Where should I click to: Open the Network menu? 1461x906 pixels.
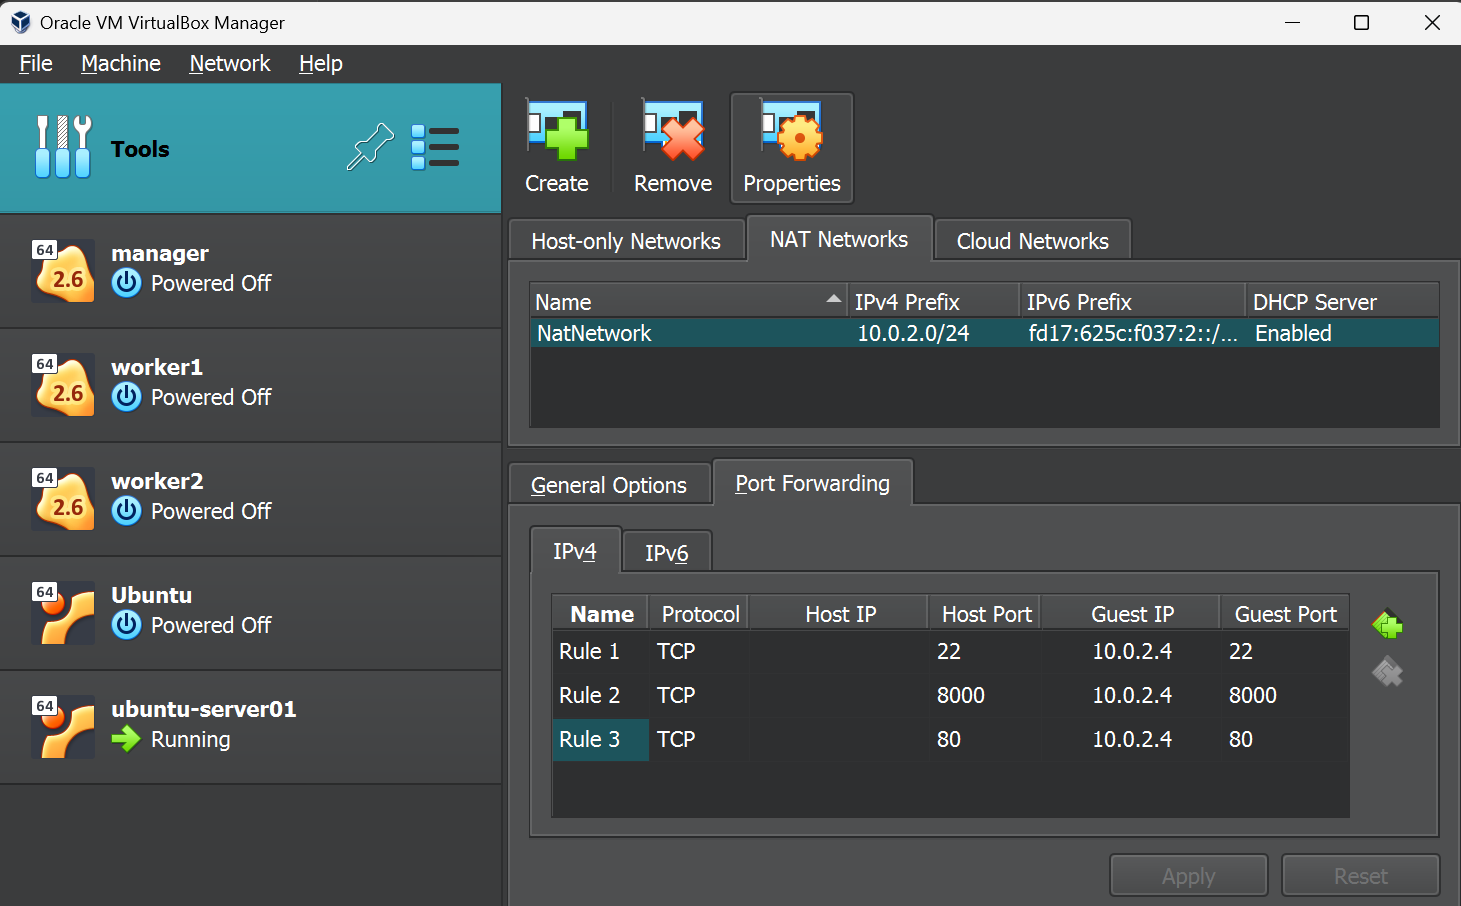(x=230, y=64)
